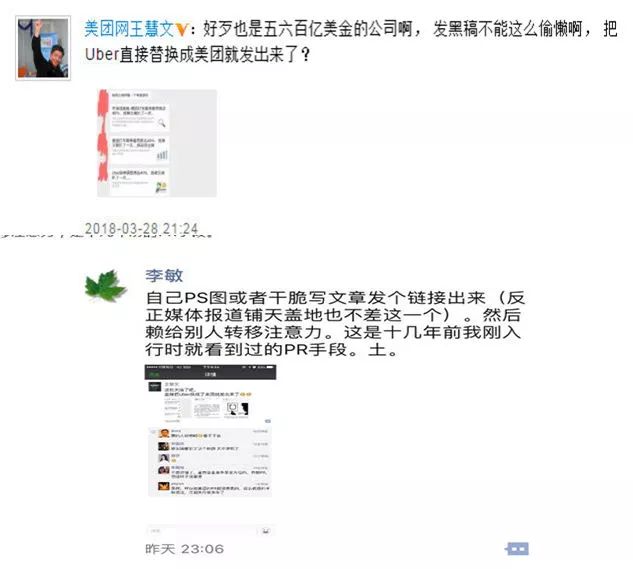Click the 美团网王慧文 username link

pyautogui.click(x=129, y=29)
